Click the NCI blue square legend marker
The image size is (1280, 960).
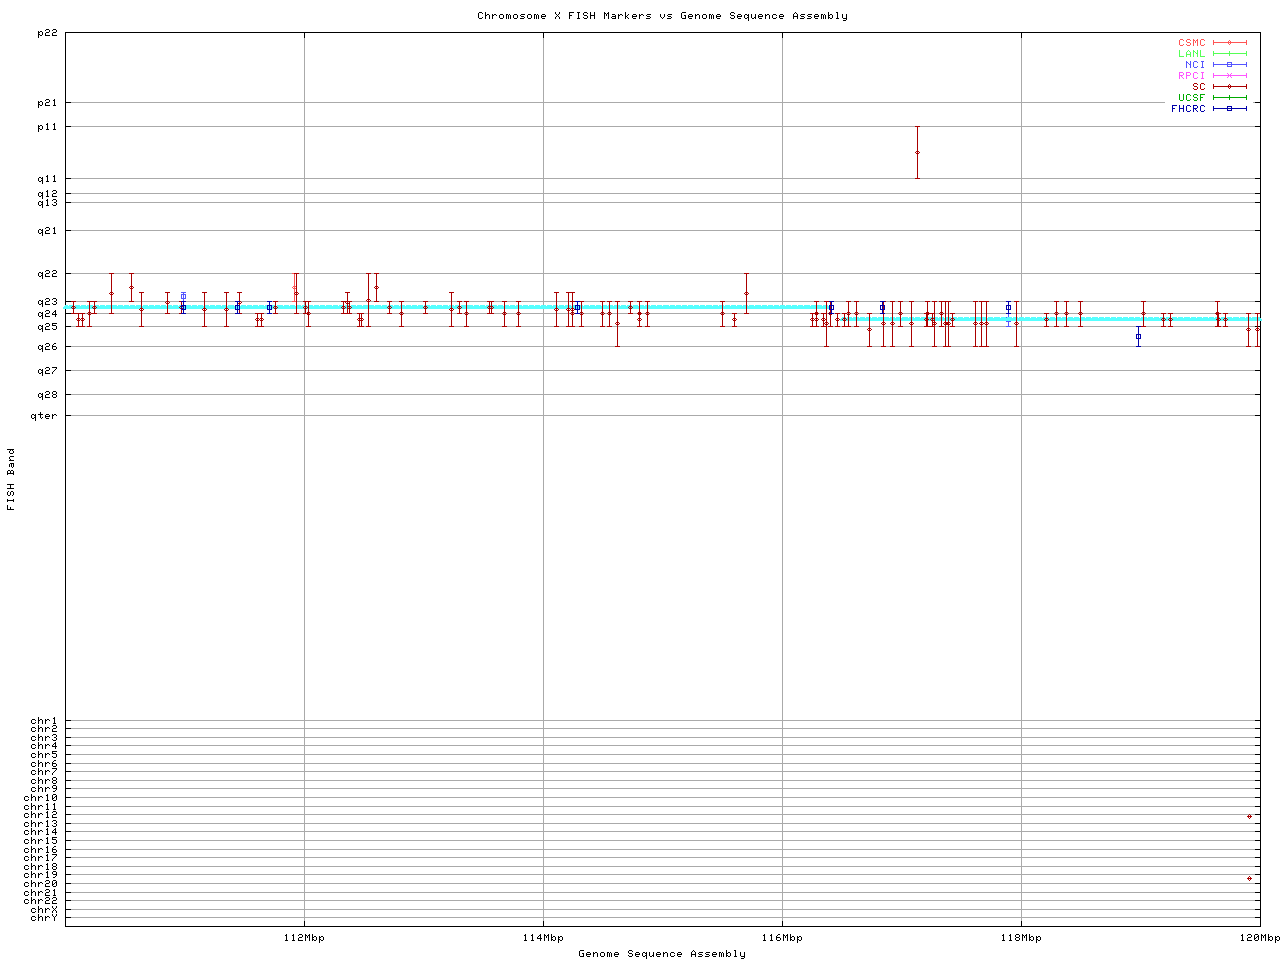point(1229,65)
